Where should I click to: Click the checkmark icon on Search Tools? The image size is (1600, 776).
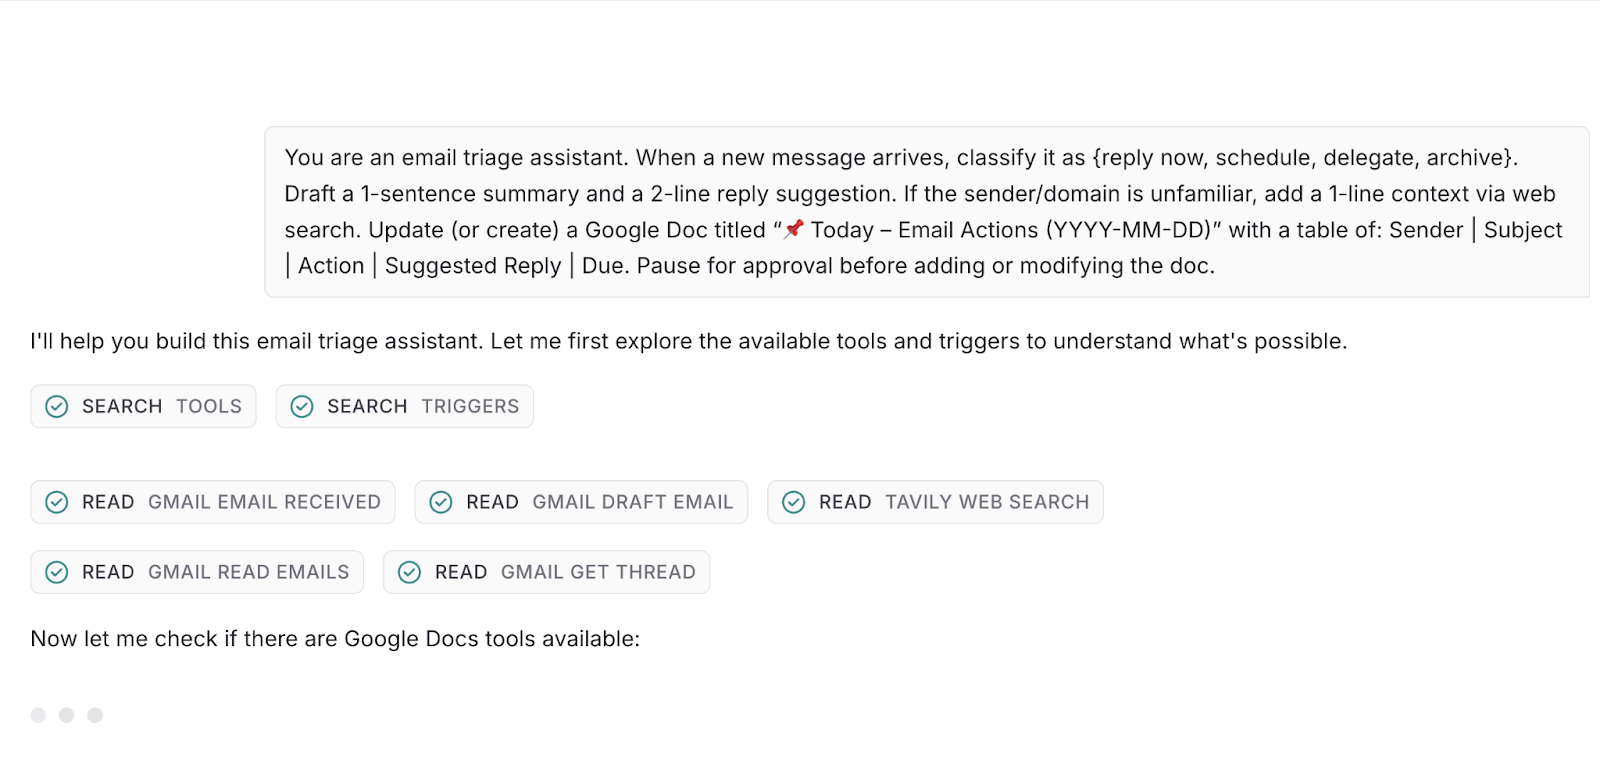coord(57,406)
